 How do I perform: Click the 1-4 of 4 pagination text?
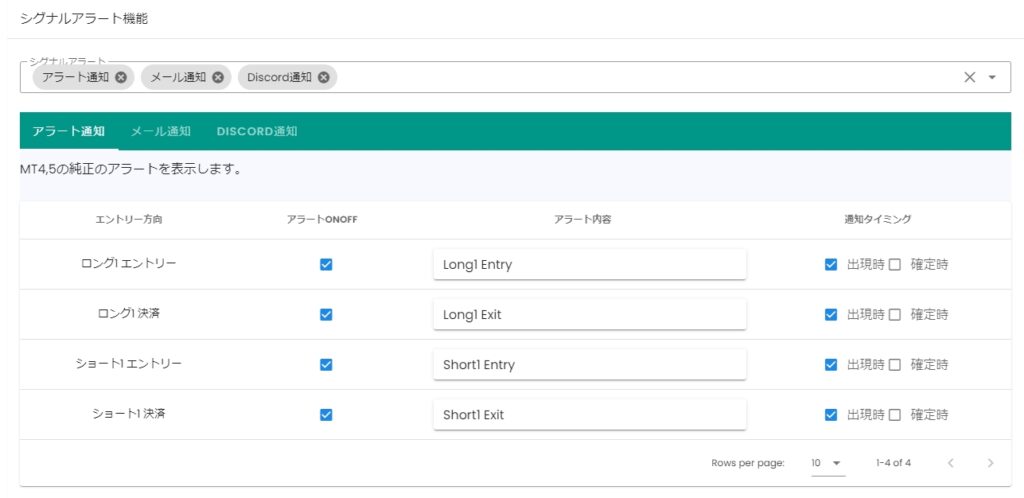click(893, 463)
